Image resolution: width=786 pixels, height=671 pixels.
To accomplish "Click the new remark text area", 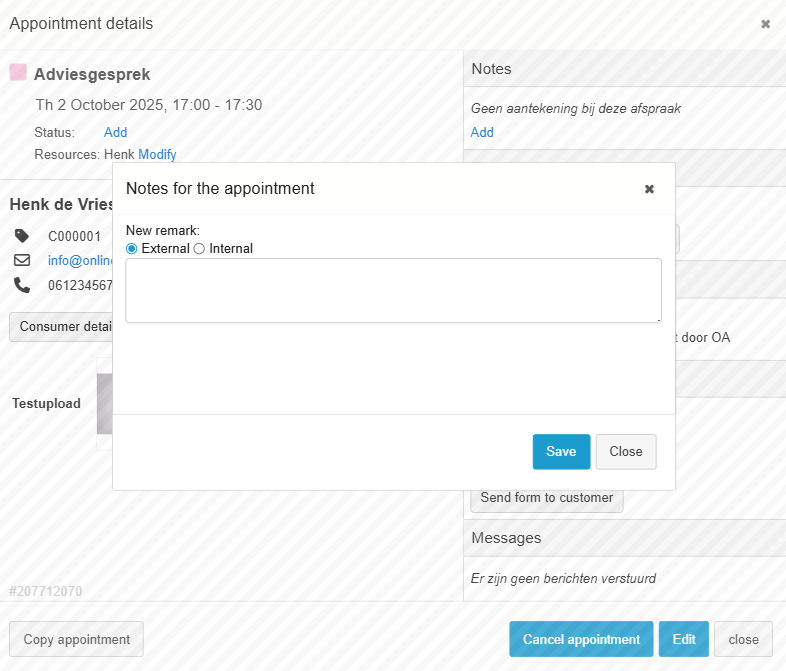I will coord(393,290).
